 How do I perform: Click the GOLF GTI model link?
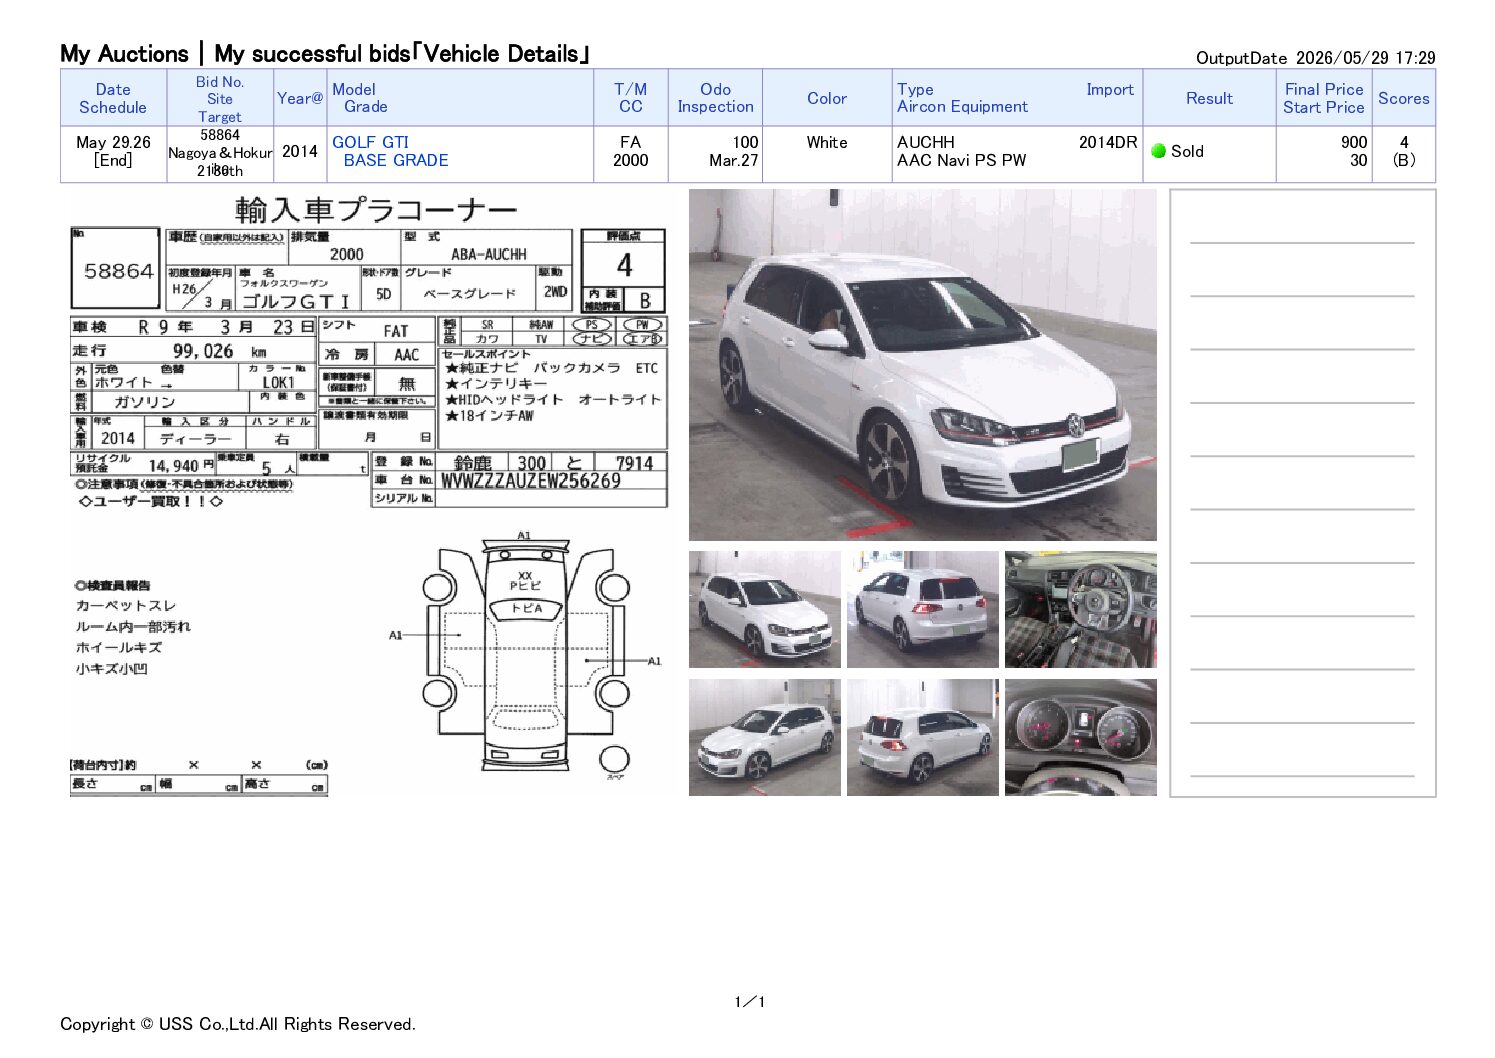click(x=370, y=142)
